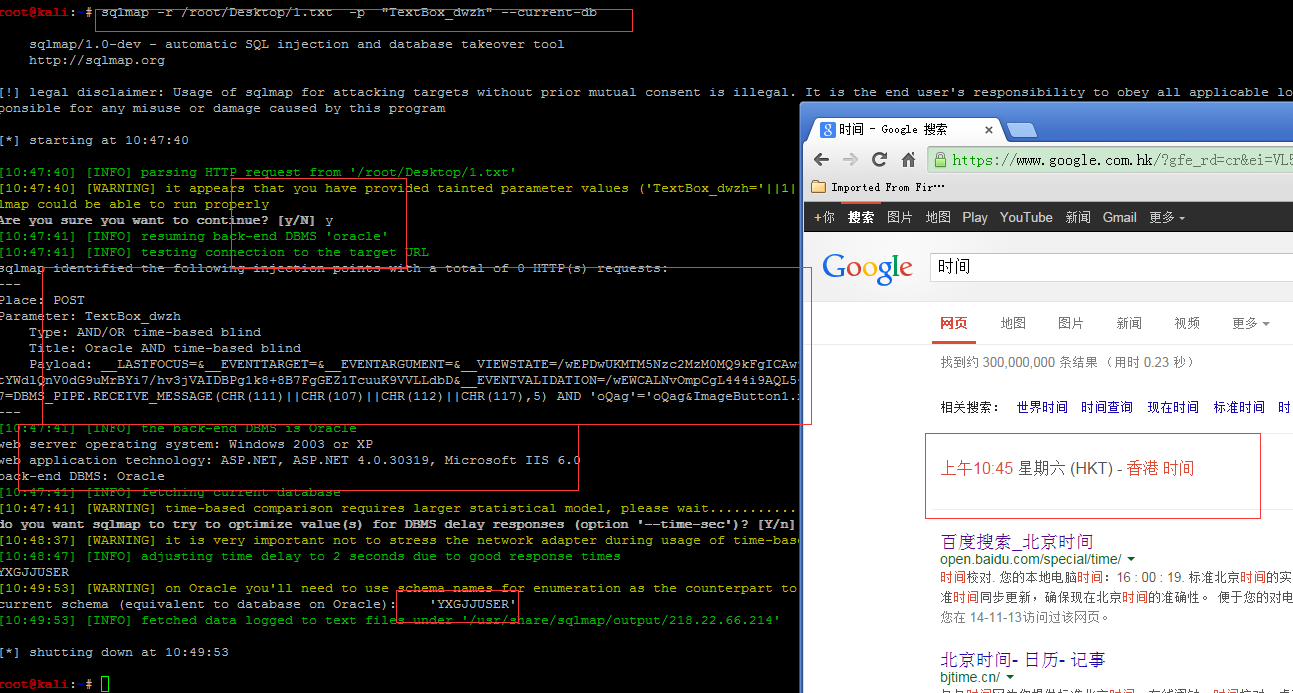1293x693 pixels.
Task: Switch to 新闻 search results tab
Action: point(1129,323)
